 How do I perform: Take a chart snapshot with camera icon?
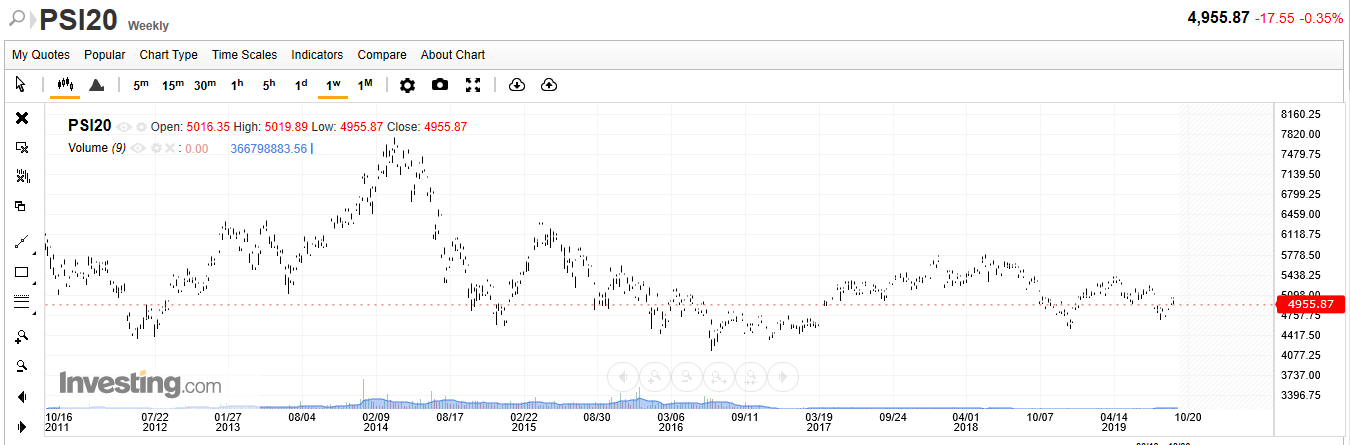(440, 85)
